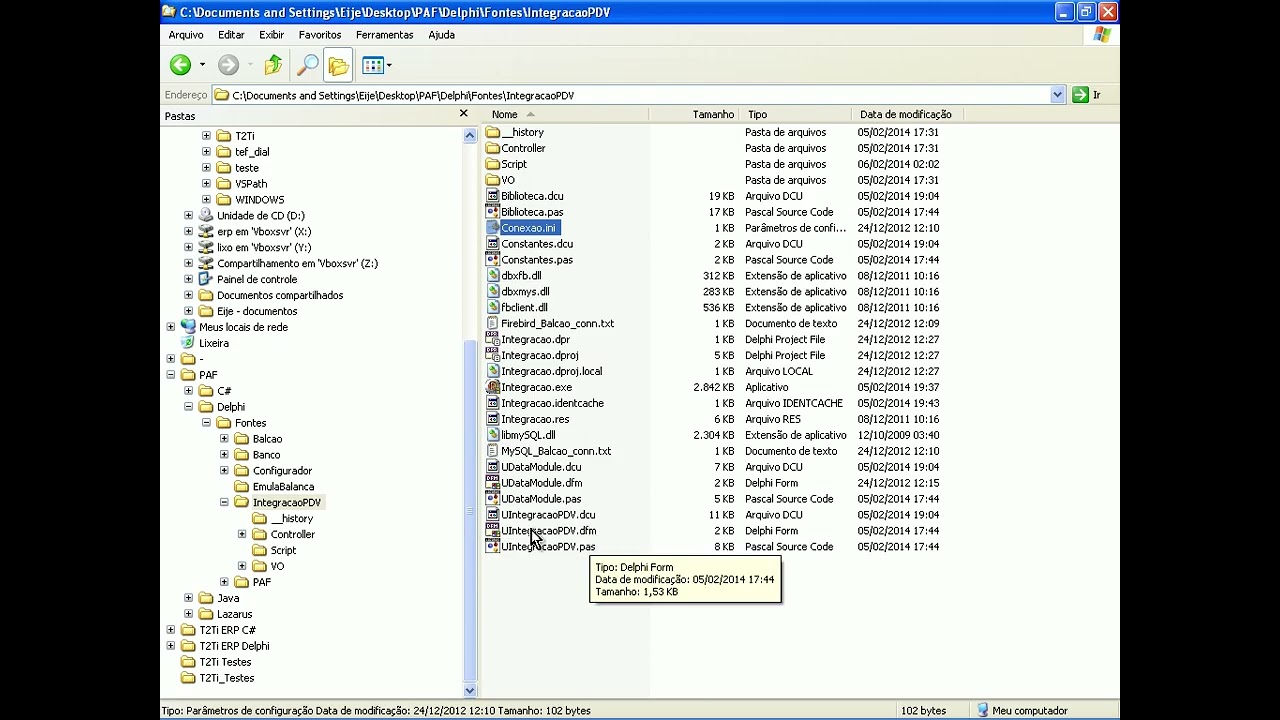The width and height of the screenshot is (1280, 720).
Task: Click file name Integracao.identcache
Action: pyautogui.click(x=552, y=403)
